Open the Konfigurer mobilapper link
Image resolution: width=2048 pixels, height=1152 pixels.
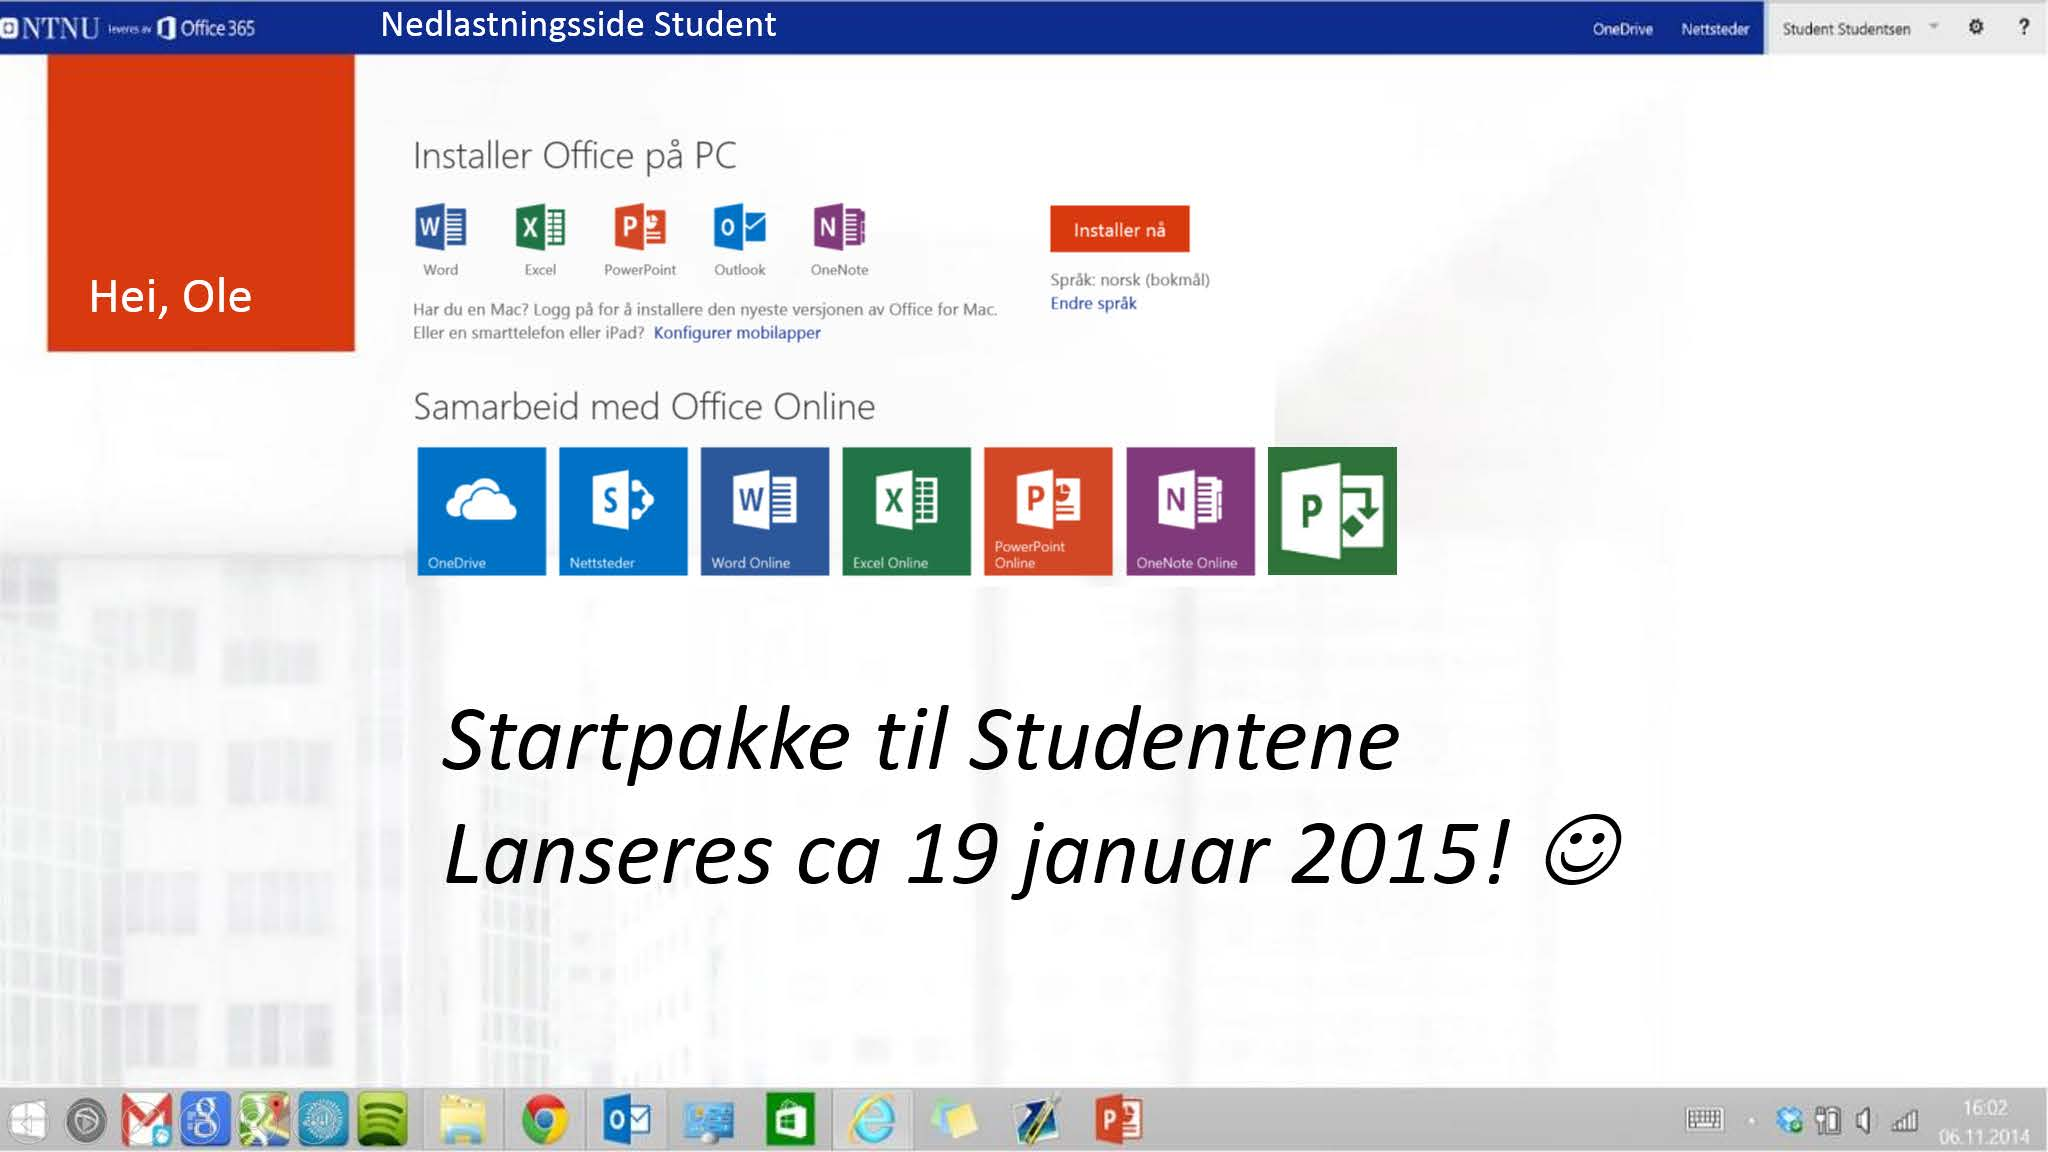tap(737, 333)
